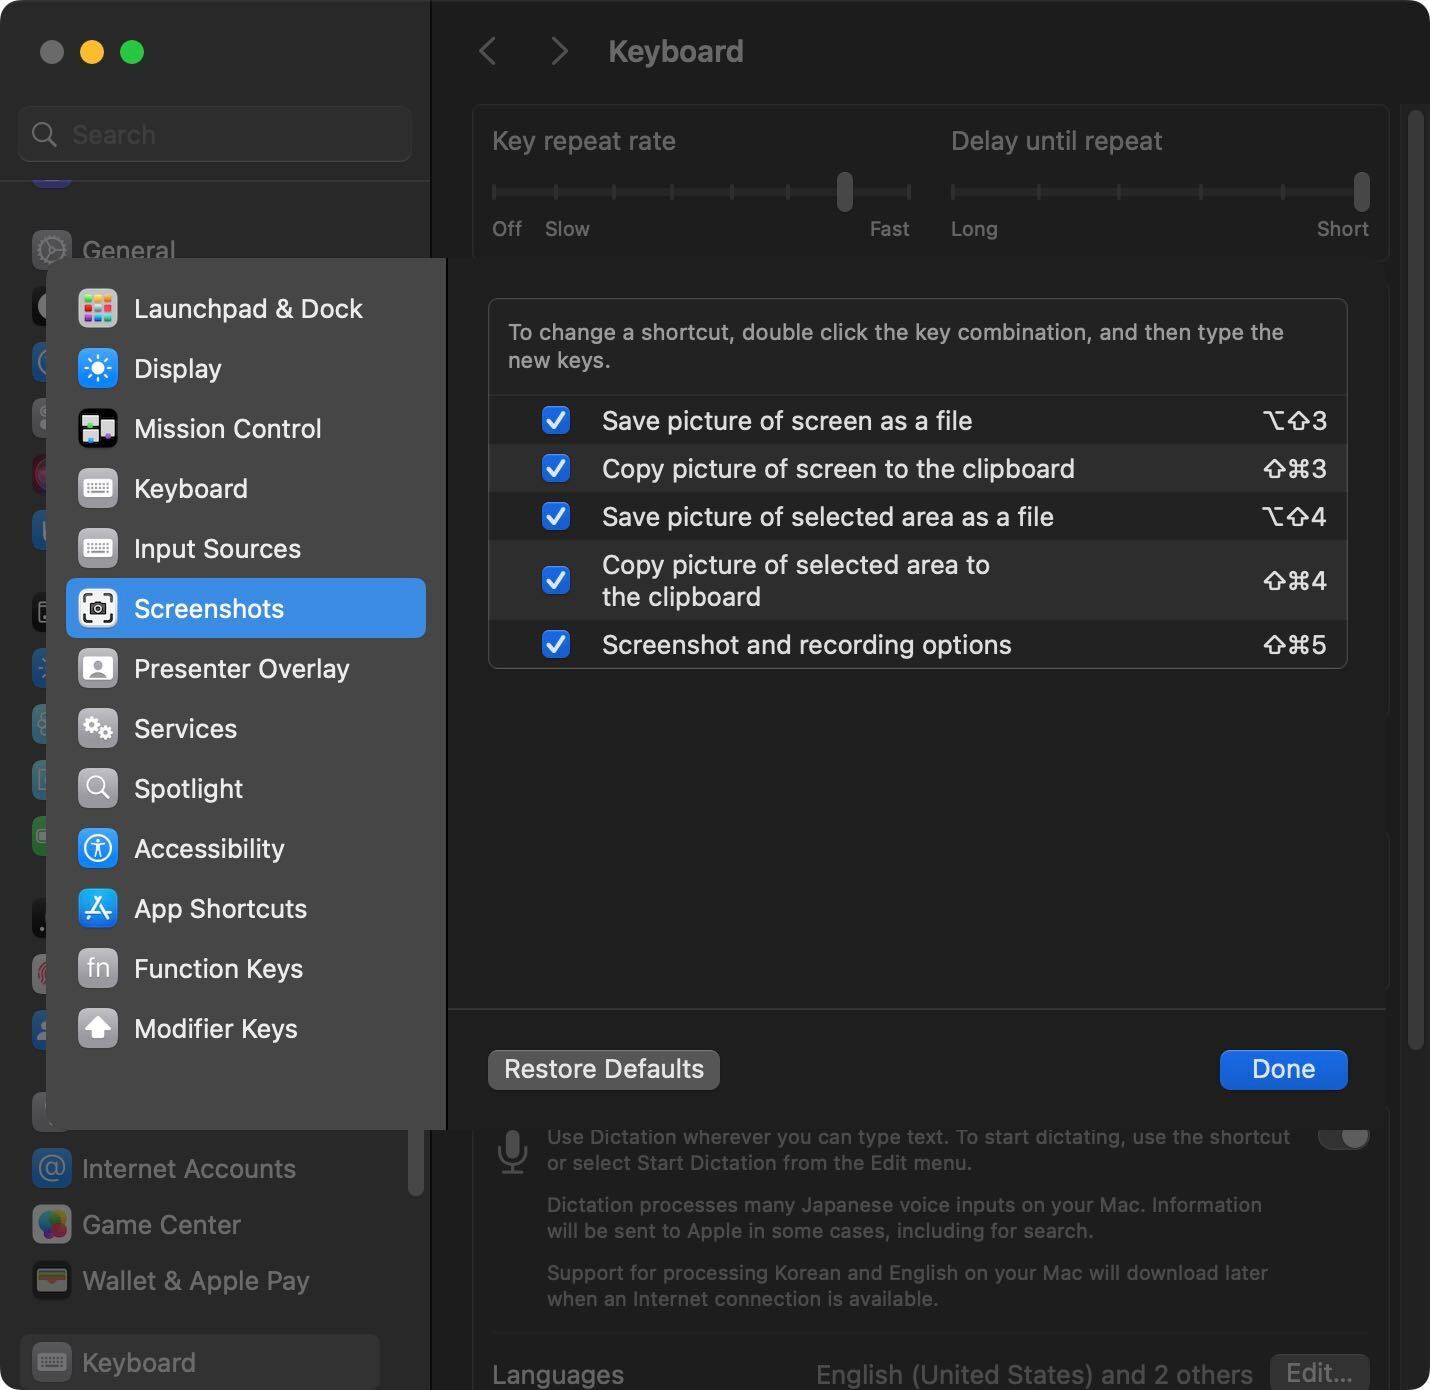Click the Mission Control icon
Viewport: 1430px width, 1390px height.
click(x=98, y=428)
